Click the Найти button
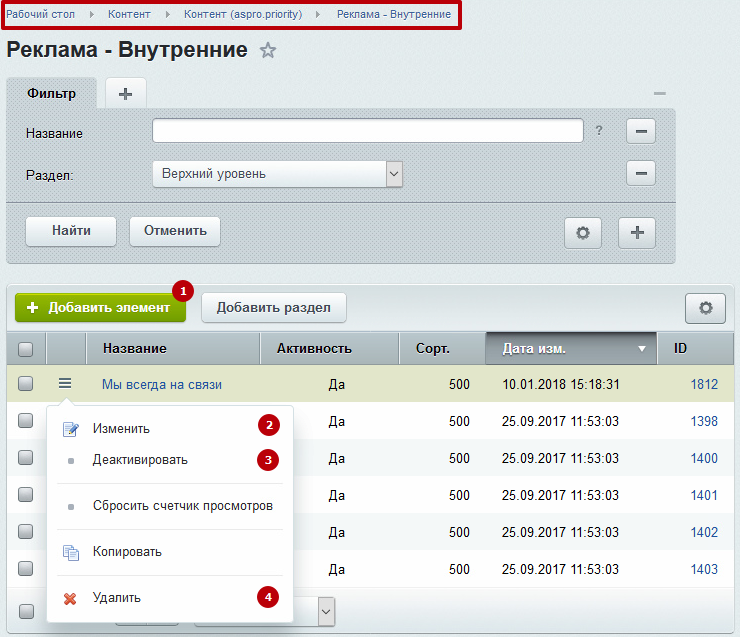This screenshot has height=637, width=740. pos(71,231)
